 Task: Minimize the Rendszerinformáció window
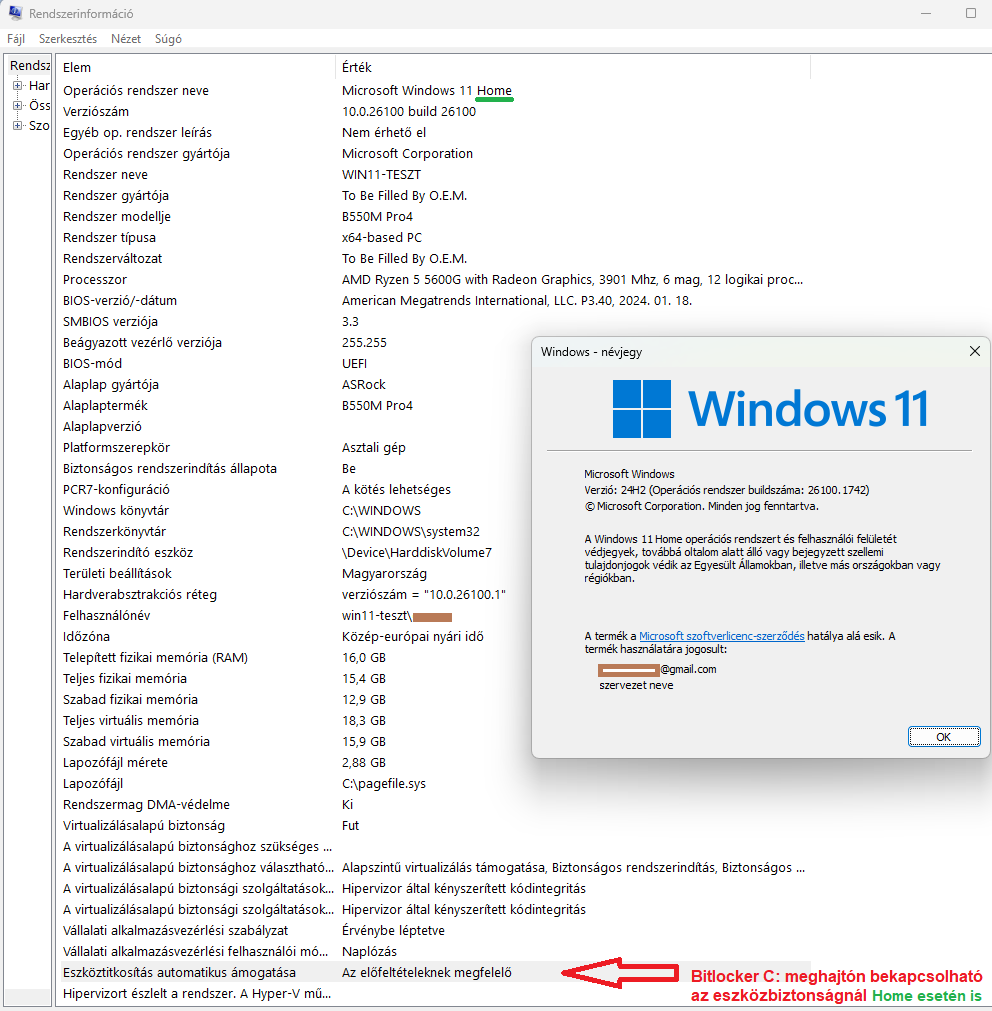(926, 13)
